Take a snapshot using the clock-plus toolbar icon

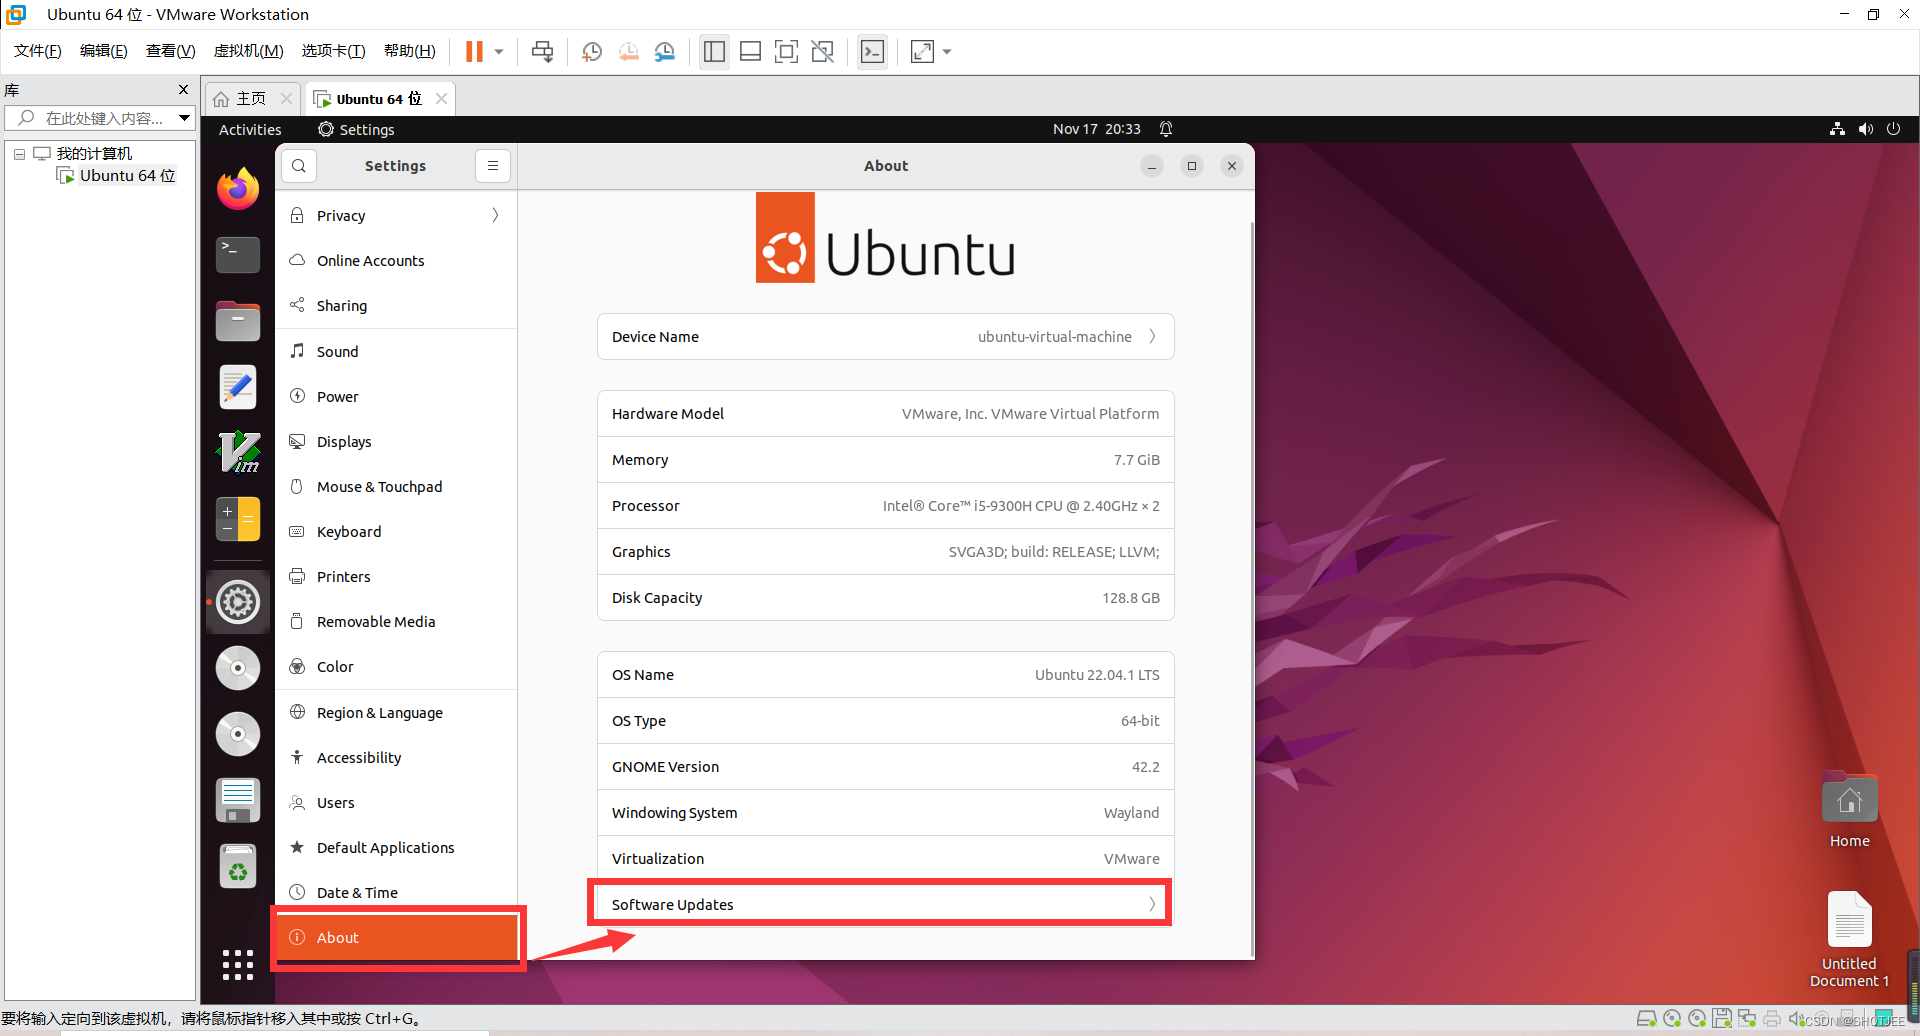[x=591, y=51]
